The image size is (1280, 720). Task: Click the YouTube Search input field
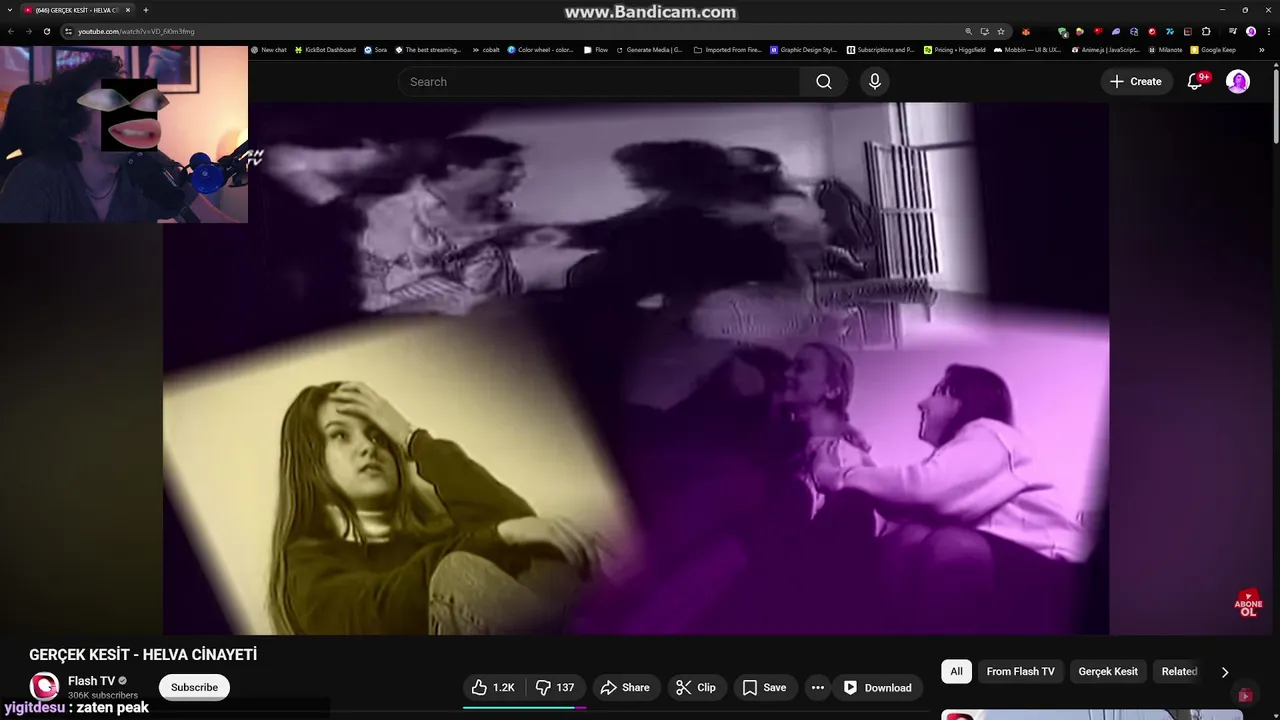click(599, 82)
